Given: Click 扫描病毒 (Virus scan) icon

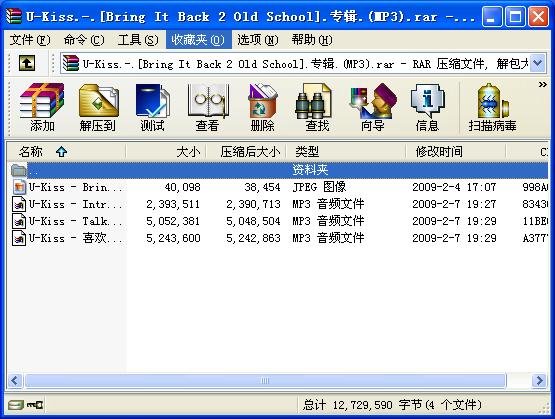Looking at the screenshot, I should click(492, 108).
